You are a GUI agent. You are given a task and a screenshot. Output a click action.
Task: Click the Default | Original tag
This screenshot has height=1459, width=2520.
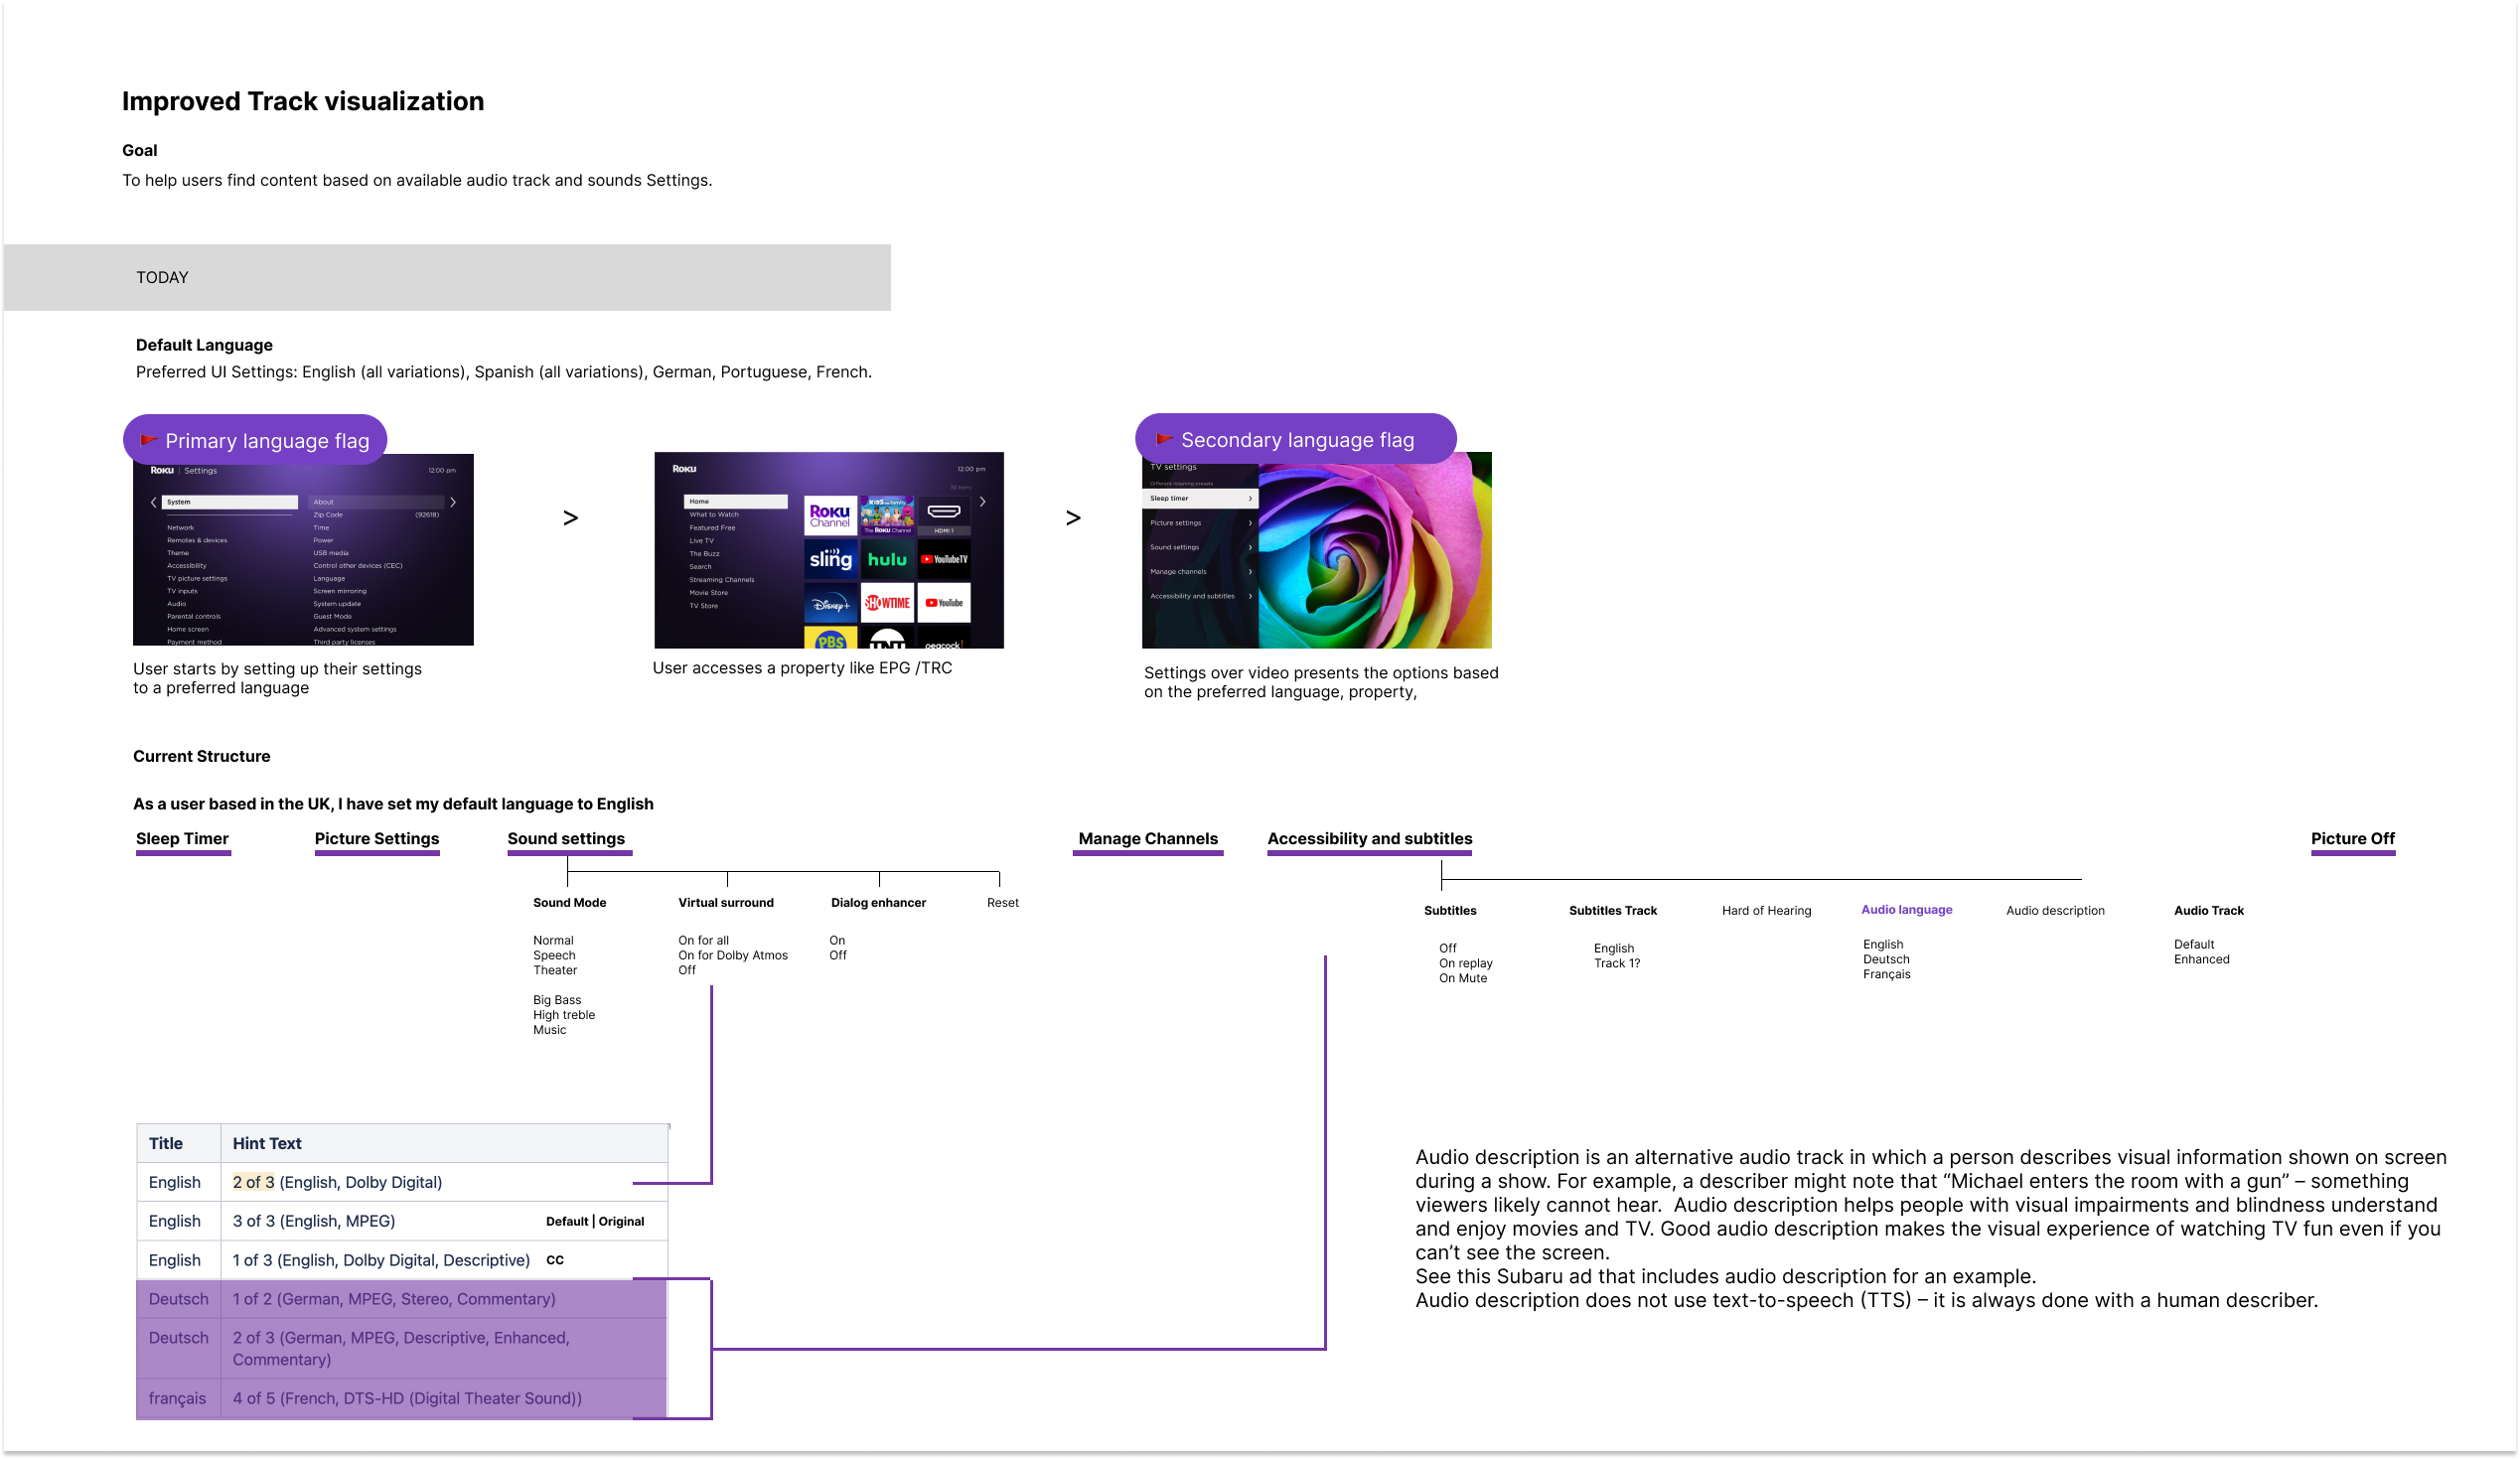[x=595, y=1222]
